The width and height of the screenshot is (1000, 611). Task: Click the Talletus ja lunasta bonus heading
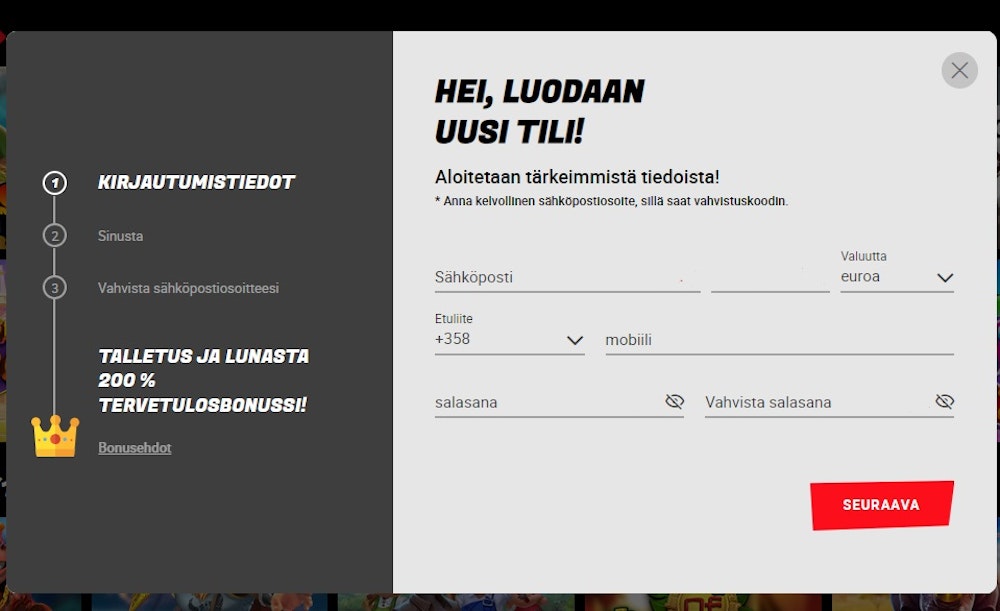203,380
